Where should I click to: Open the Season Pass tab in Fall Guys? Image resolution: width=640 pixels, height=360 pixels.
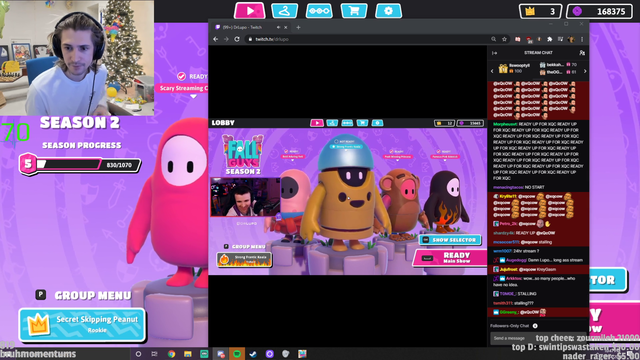click(319, 11)
